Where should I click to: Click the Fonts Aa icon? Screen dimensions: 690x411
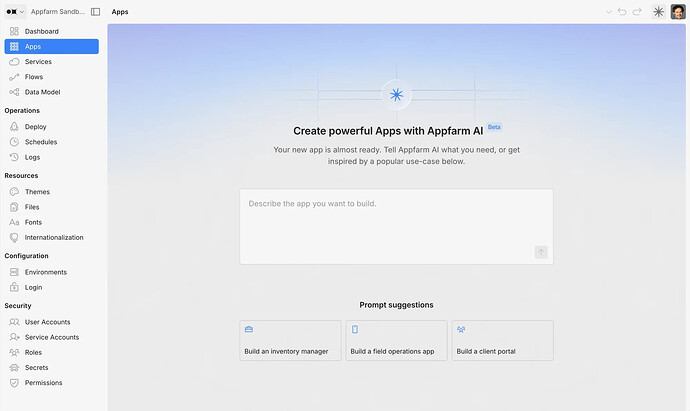pos(14,222)
